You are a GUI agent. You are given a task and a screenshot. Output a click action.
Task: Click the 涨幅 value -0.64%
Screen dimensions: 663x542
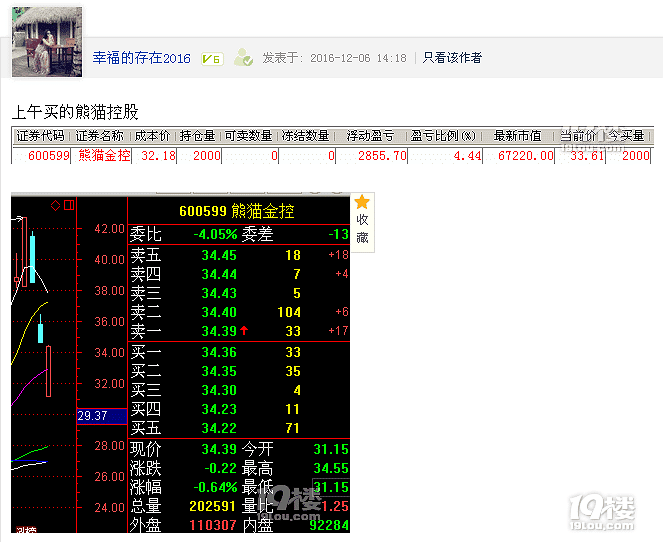(x=215, y=487)
